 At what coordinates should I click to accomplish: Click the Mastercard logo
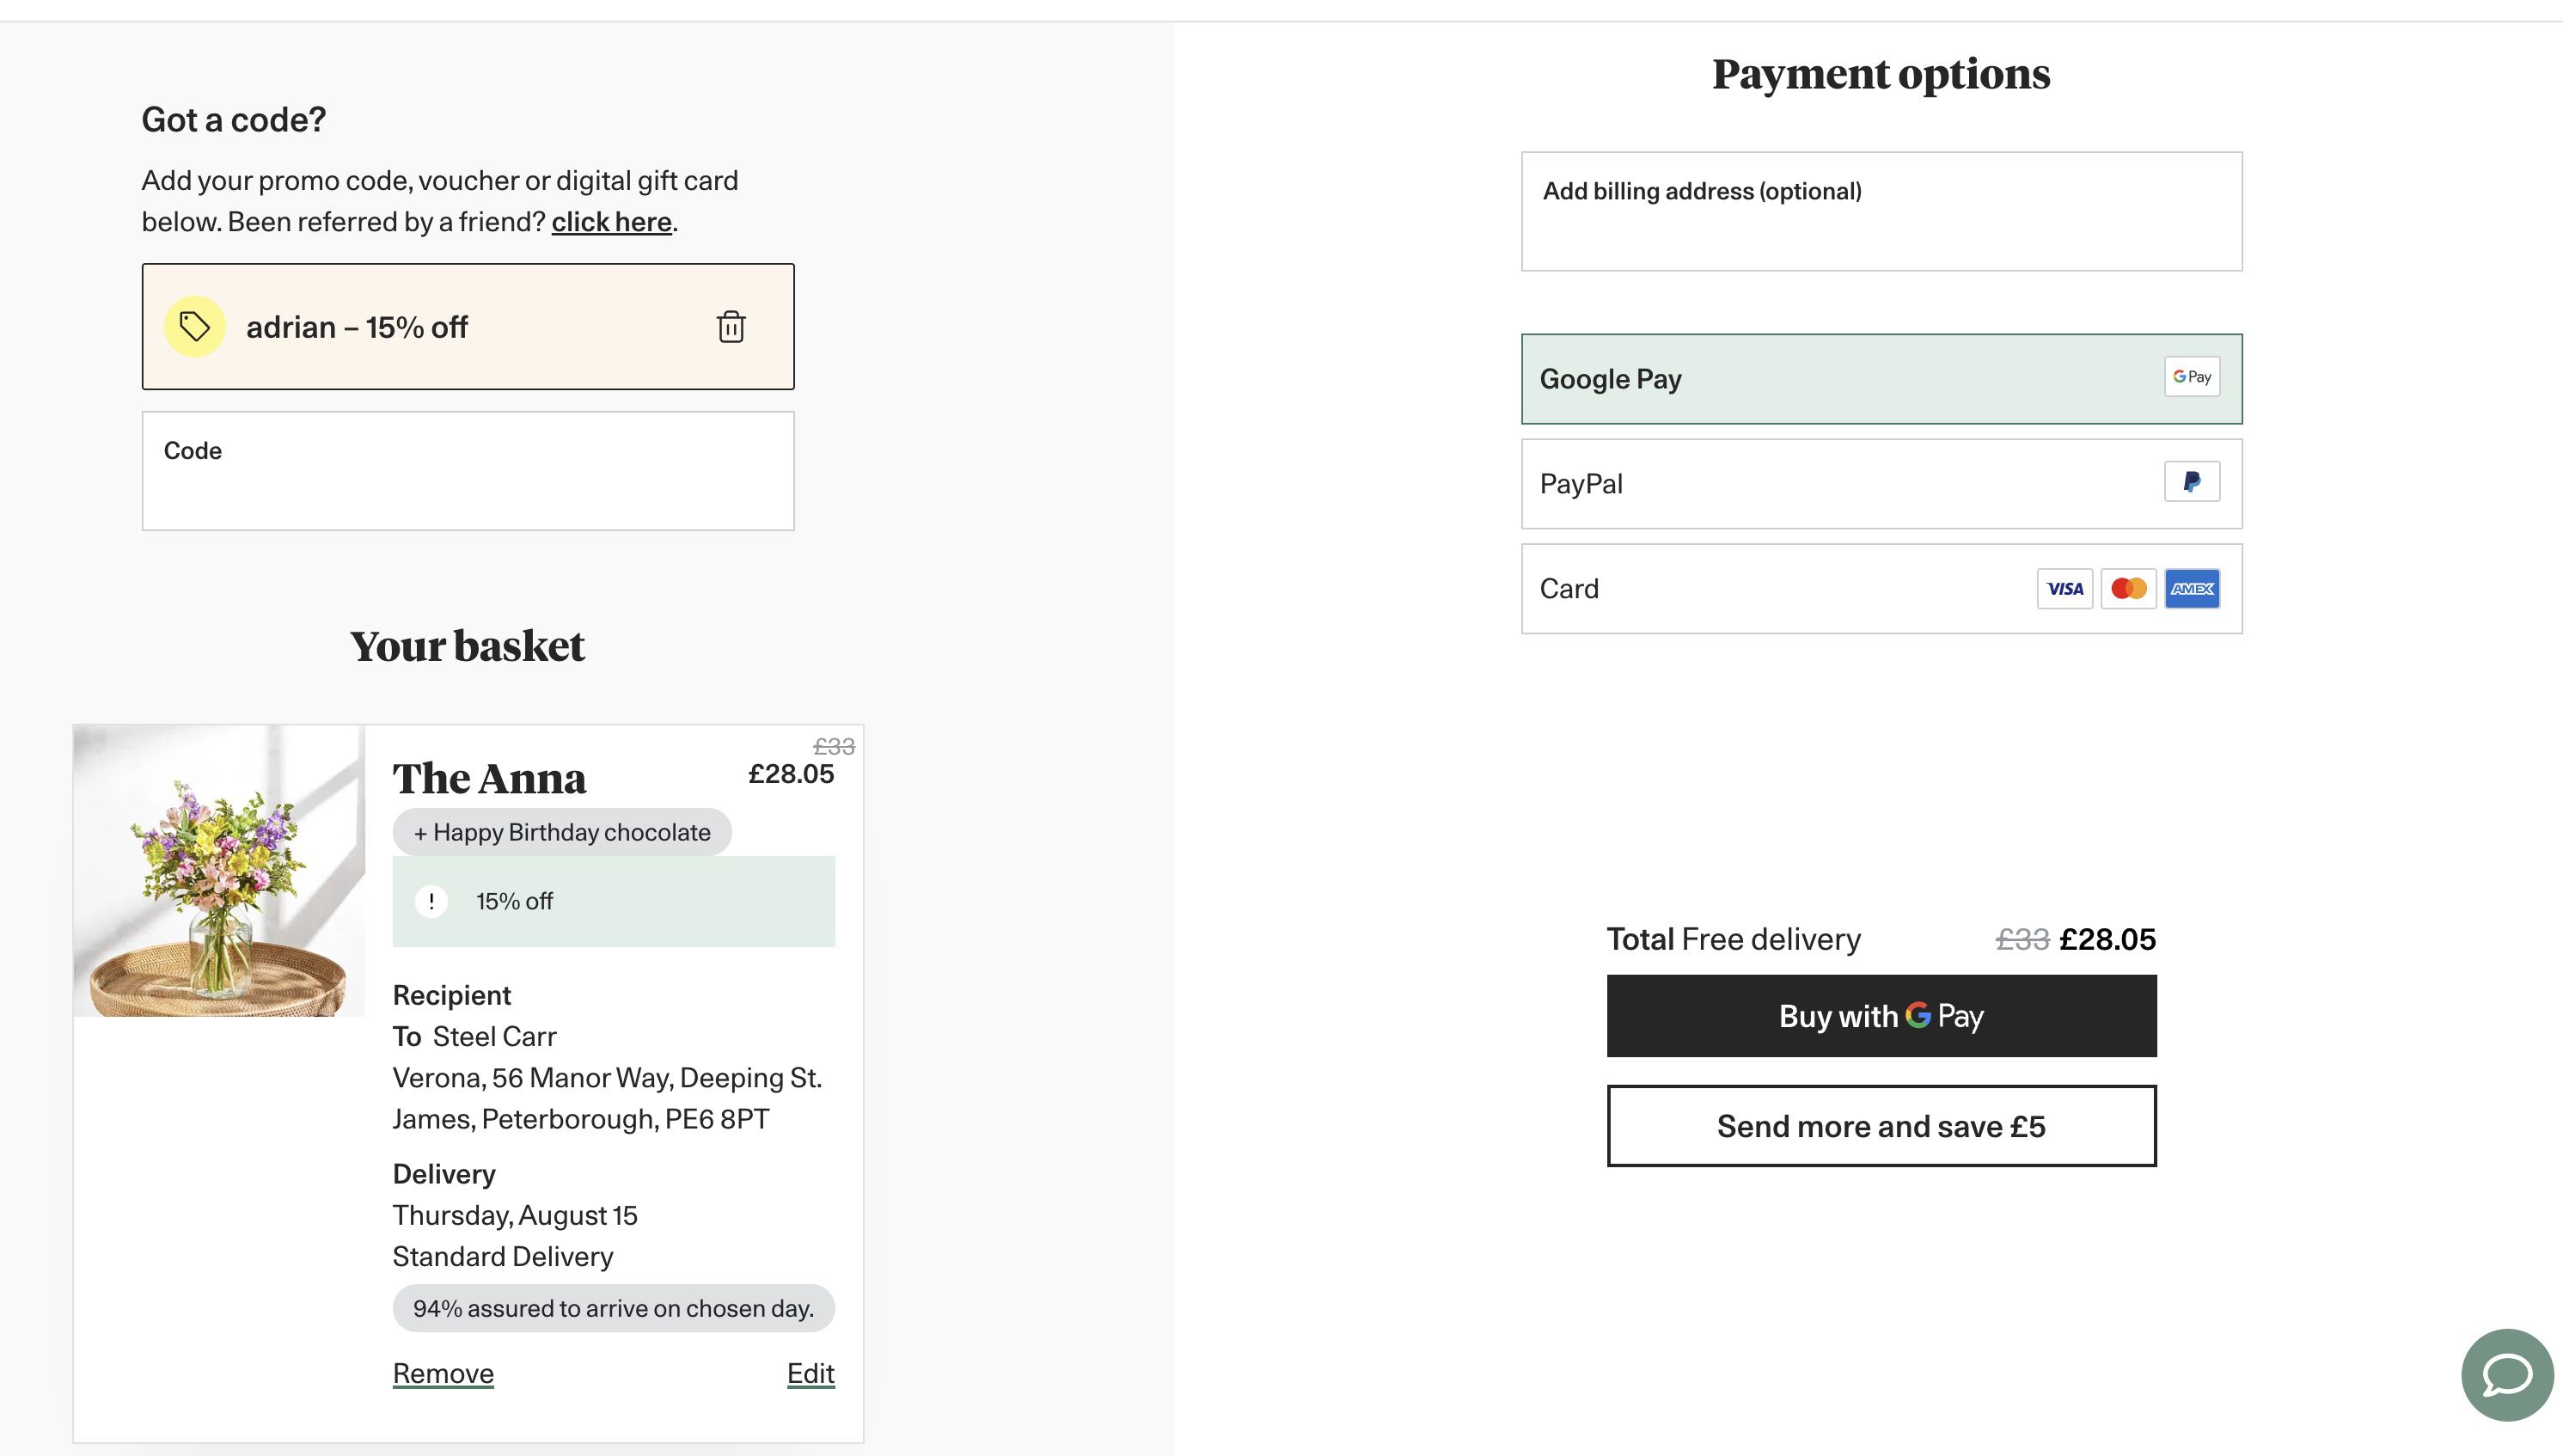click(2128, 589)
